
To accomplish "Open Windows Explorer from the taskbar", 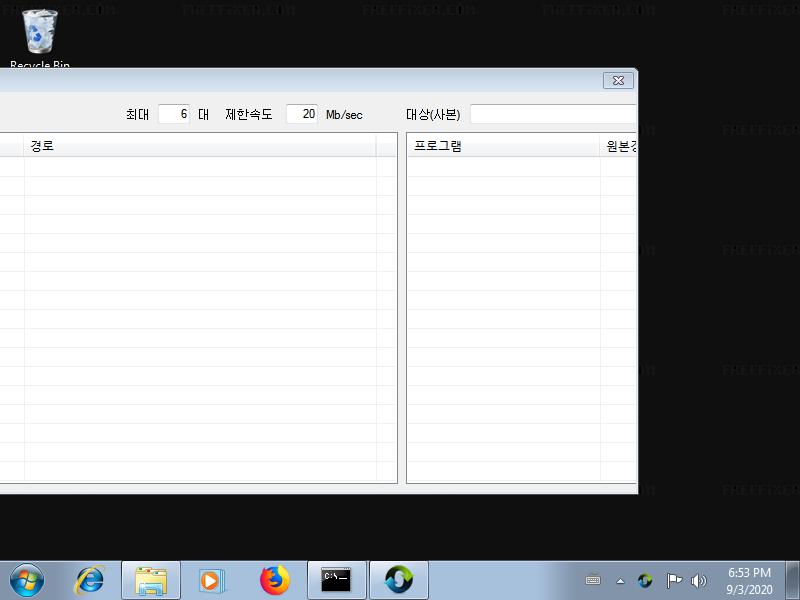I will (x=151, y=580).
